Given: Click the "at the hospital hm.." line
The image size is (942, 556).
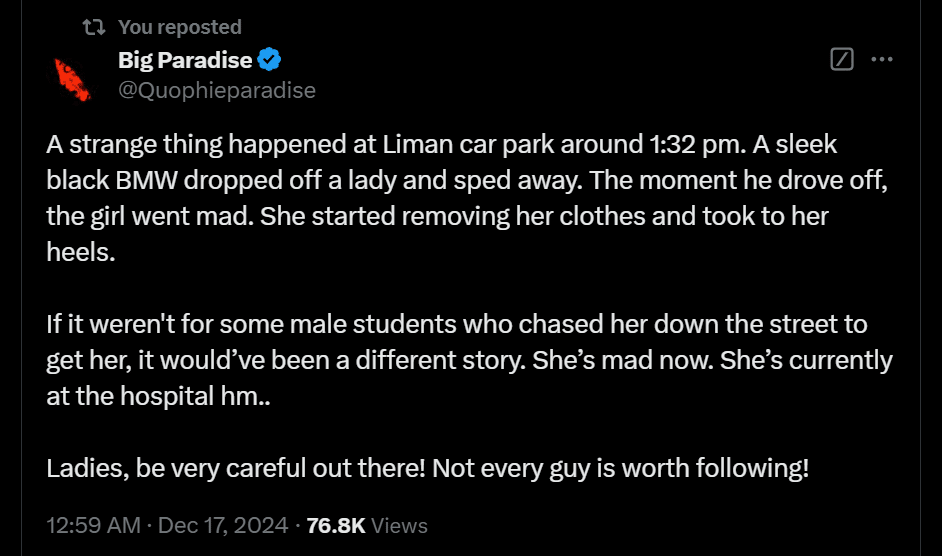Looking at the screenshot, I should 159,396.
